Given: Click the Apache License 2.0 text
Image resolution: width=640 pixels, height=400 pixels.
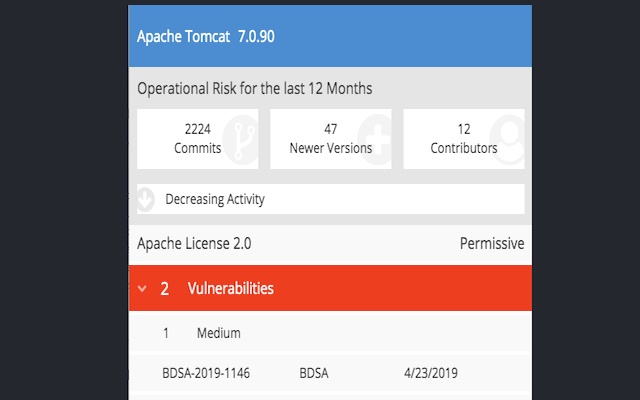Looking at the screenshot, I should tap(194, 244).
